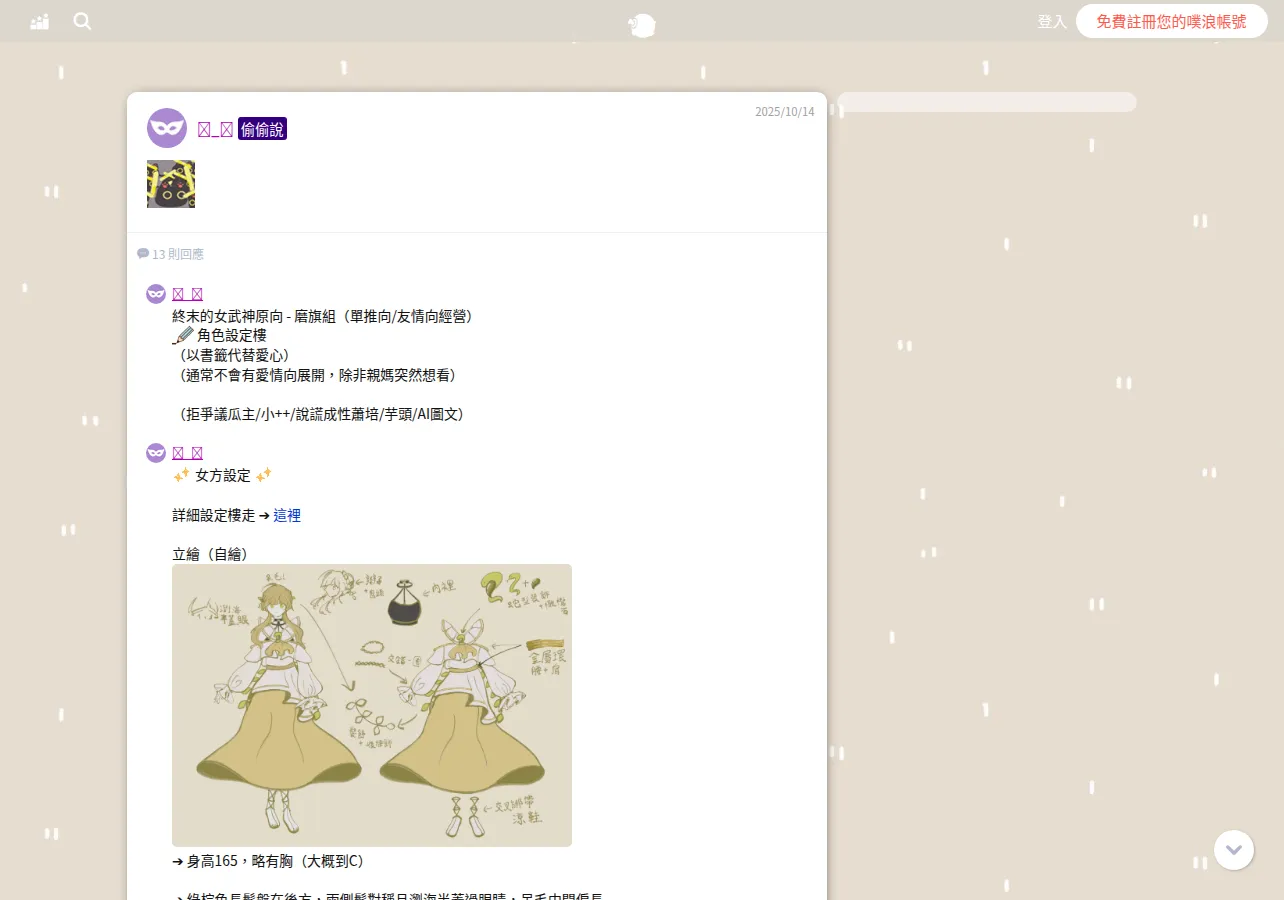Click the search magnifier icon
The height and width of the screenshot is (900, 1284).
coord(82,21)
